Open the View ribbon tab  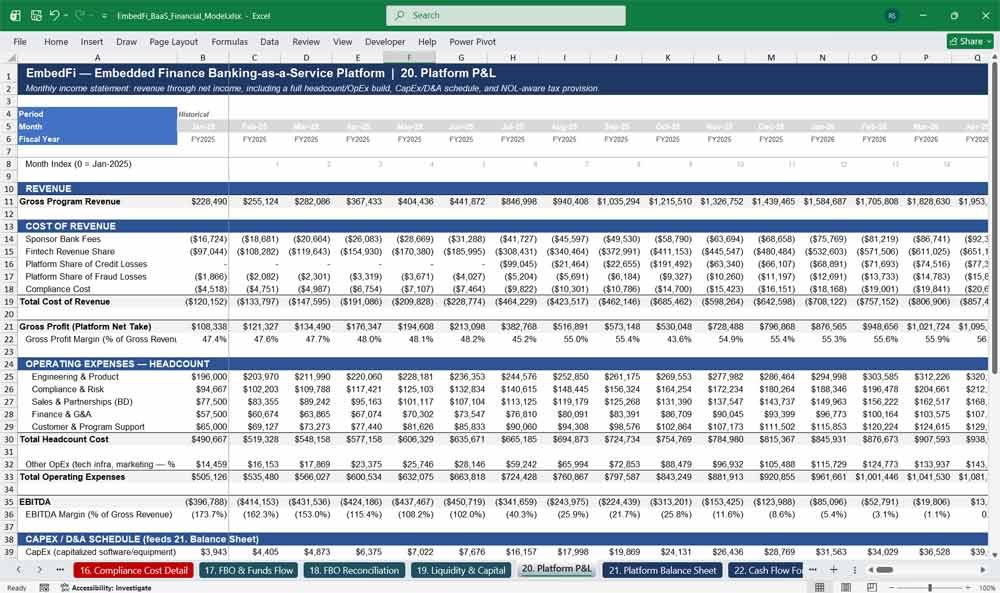342,41
